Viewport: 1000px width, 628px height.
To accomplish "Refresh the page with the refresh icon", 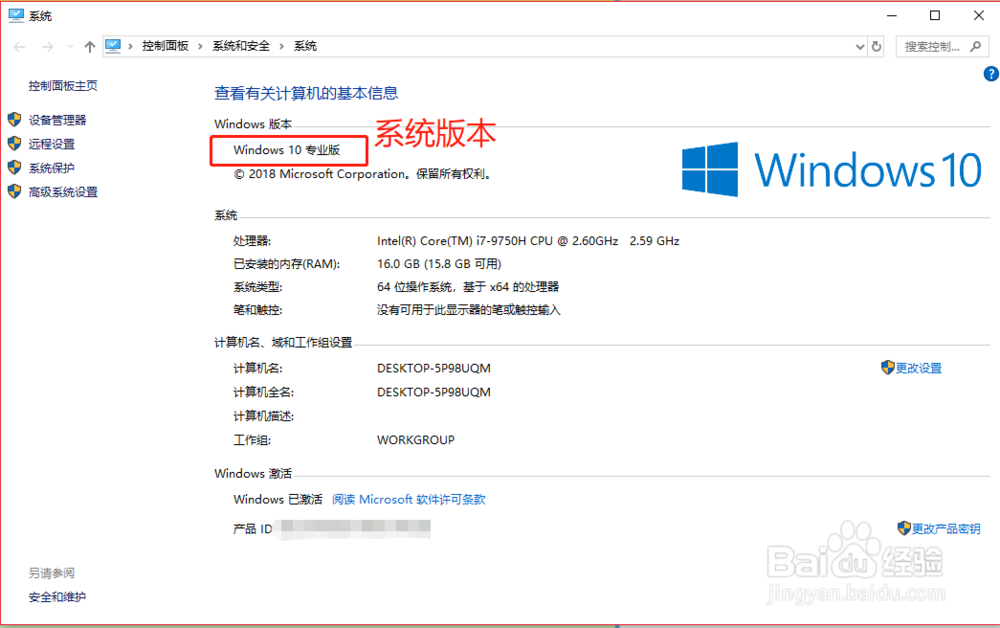I will [876, 47].
